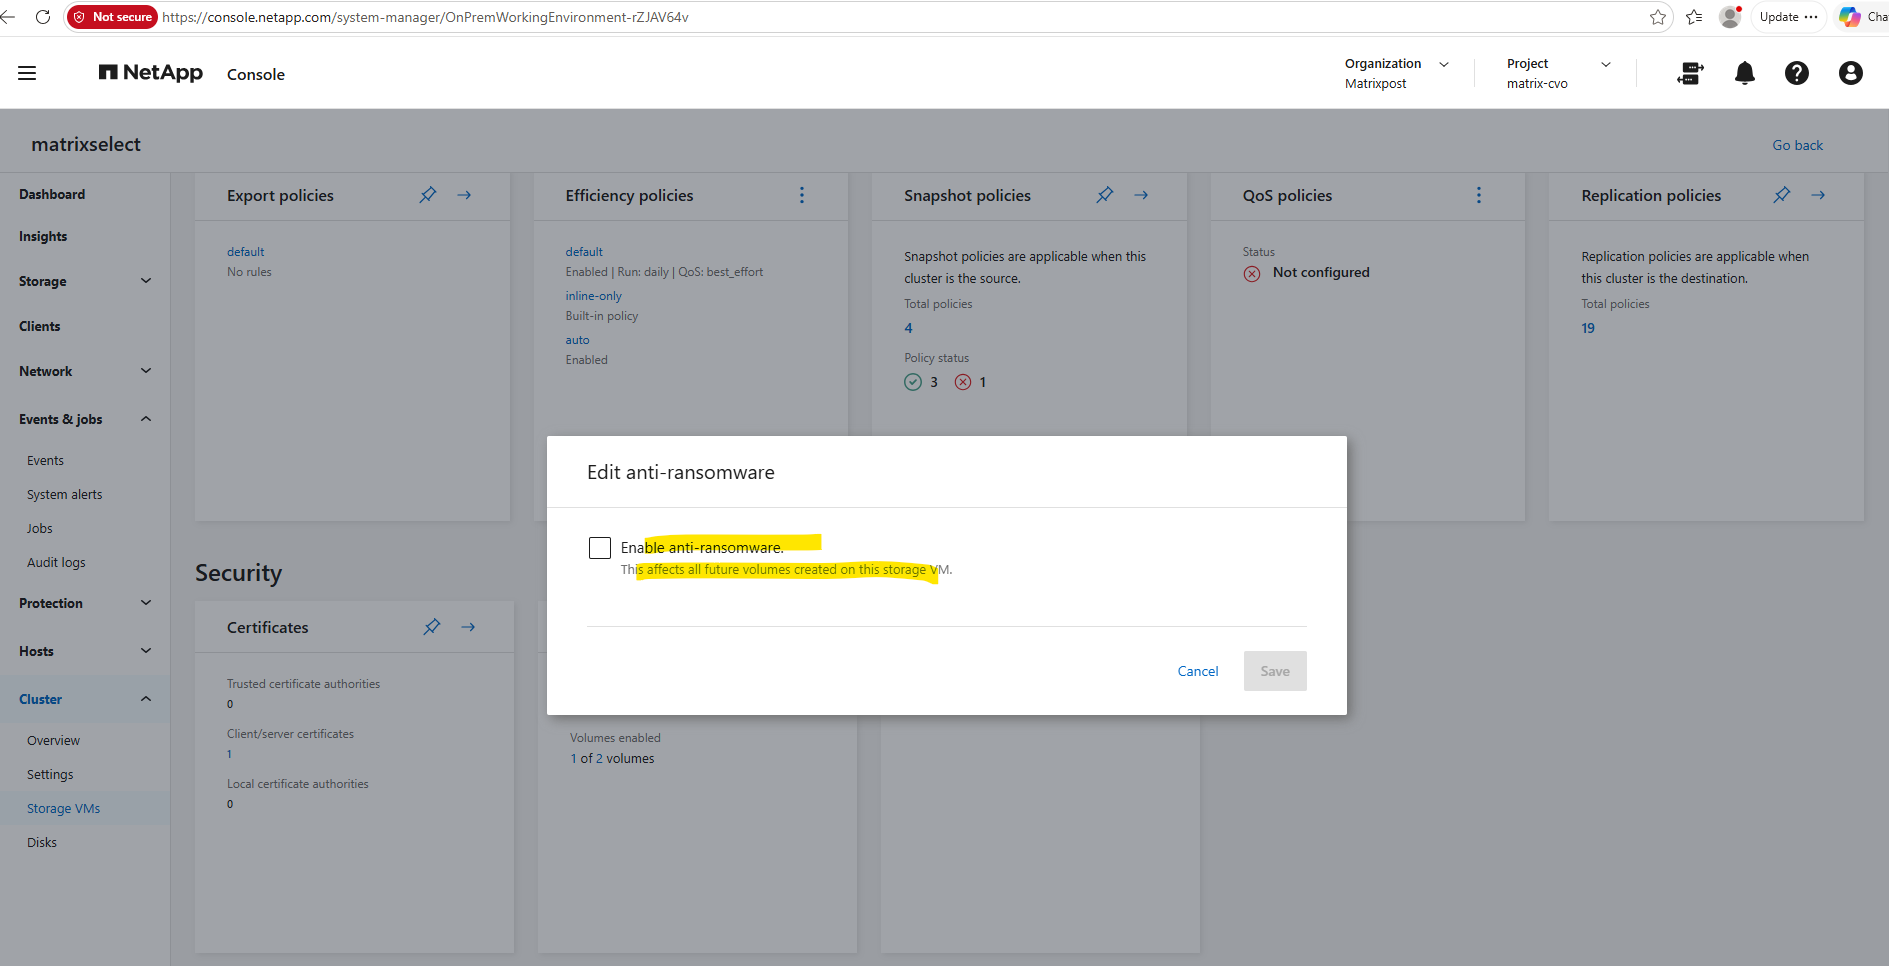
Task: Click the matrixselect cluster name
Action: click(86, 144)
